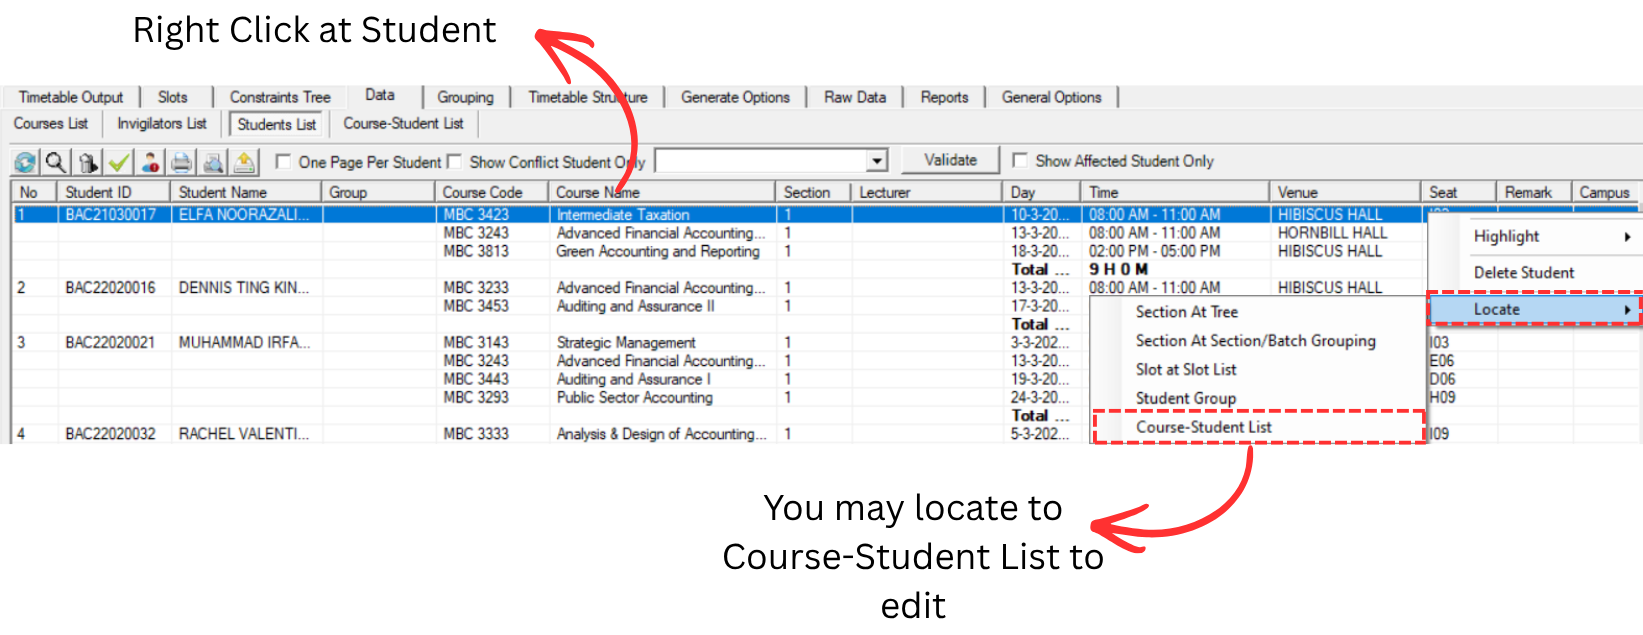Click Strategic Management course name
This screenshot has height=635, width=1643.
pos(626,343)
